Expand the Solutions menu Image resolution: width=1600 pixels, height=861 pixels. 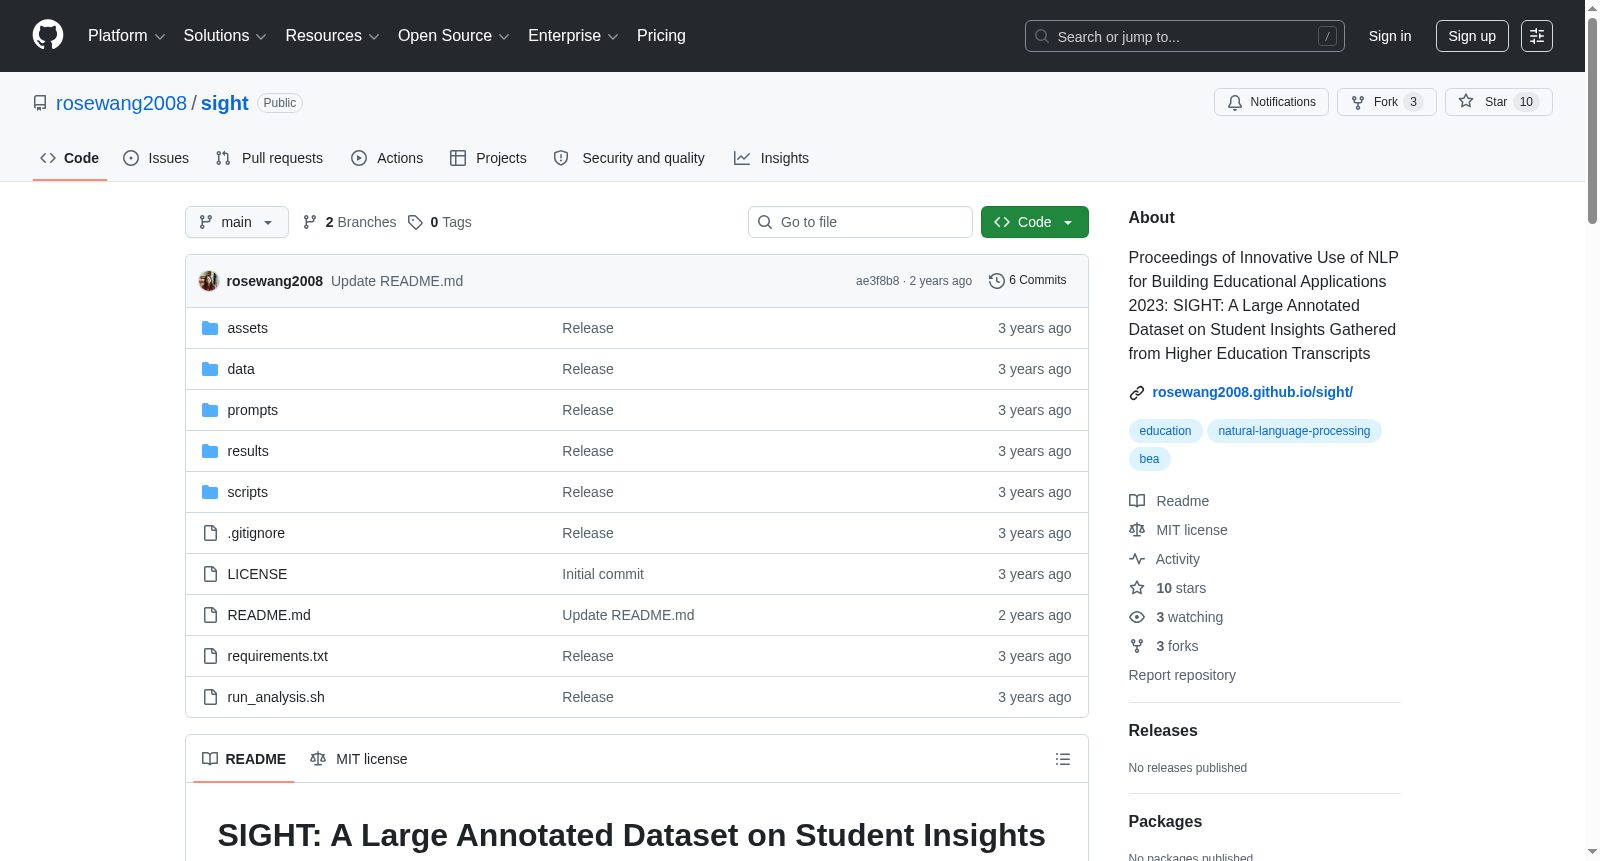(225, 36)
